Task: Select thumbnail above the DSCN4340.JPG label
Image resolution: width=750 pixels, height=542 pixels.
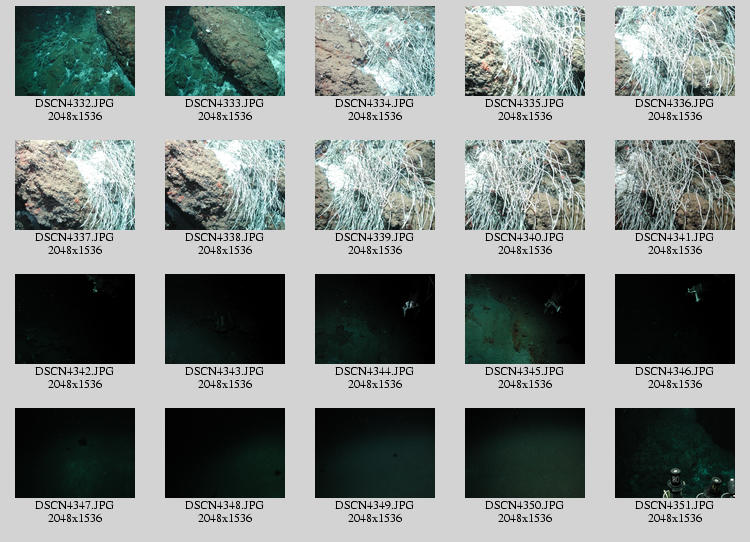Action: [x=525, y=185]
